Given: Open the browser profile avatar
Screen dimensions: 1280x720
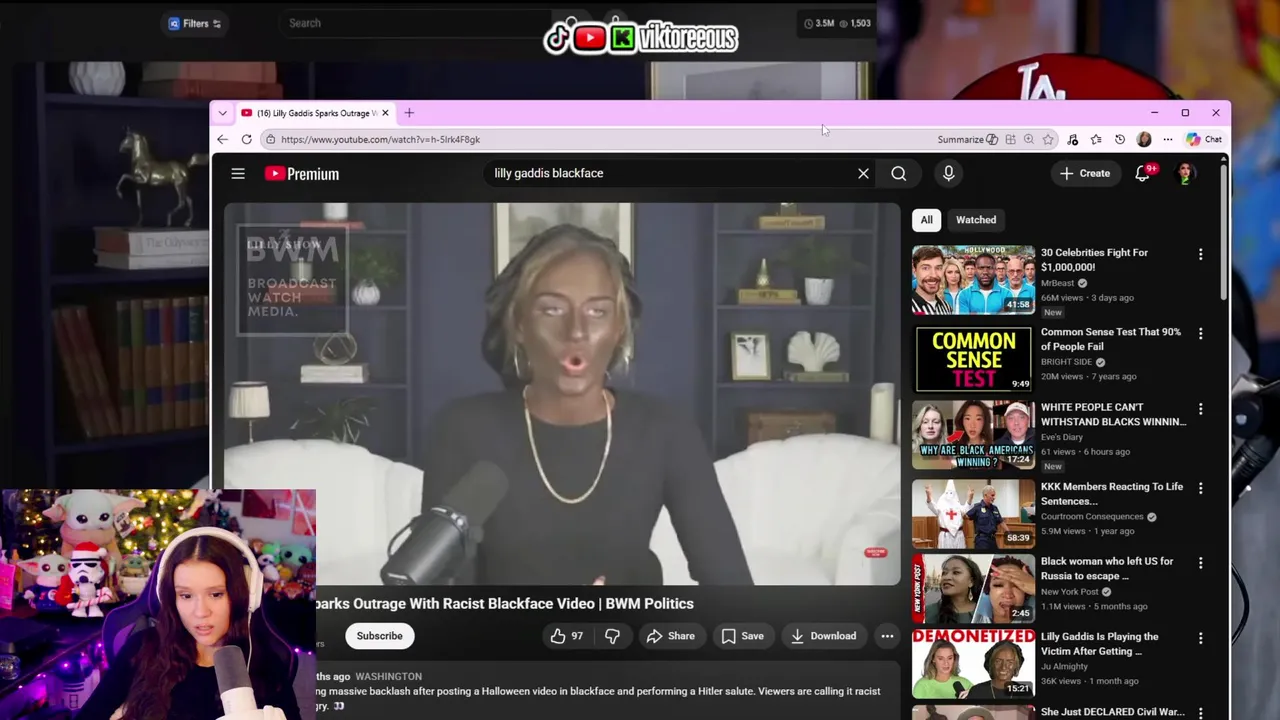Looking at the screenshot, I should click(x=1144, y=140).
